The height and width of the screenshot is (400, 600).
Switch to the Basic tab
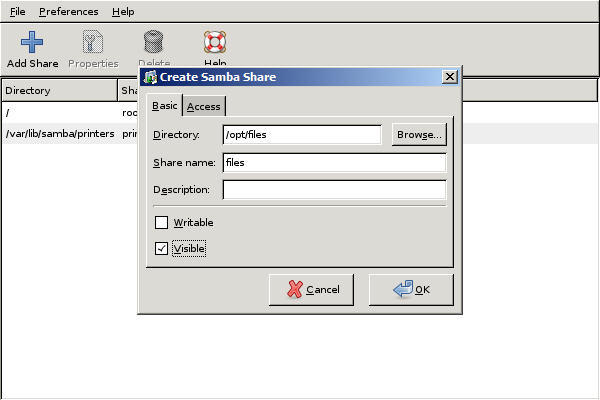[x=165, y=105]
